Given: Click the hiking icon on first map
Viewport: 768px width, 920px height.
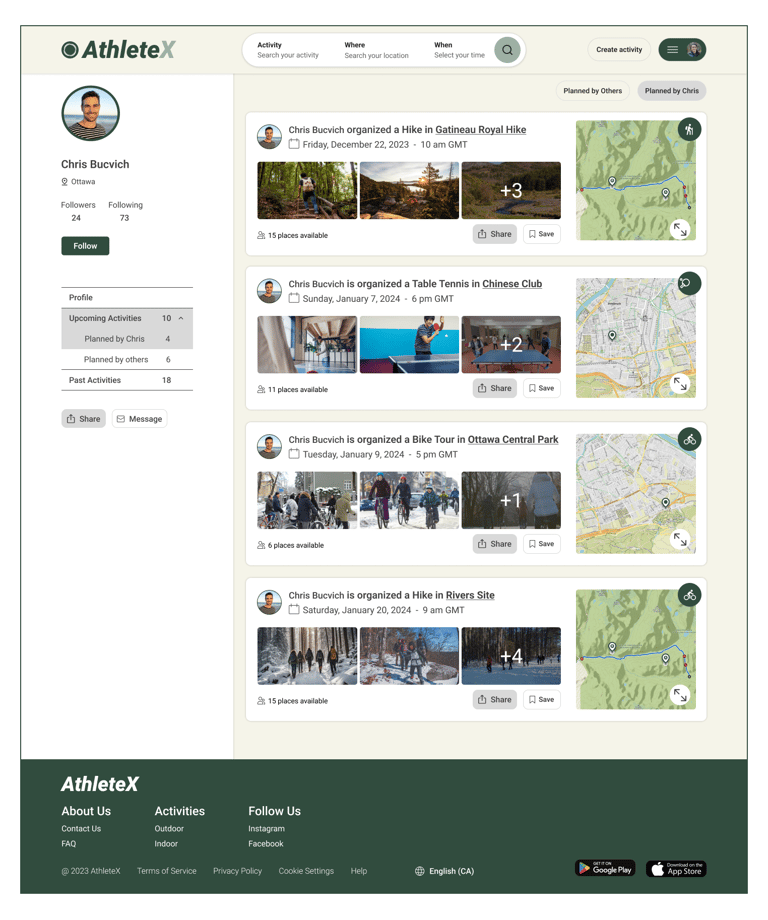Looking at the screenshot, I should (689, 130).
